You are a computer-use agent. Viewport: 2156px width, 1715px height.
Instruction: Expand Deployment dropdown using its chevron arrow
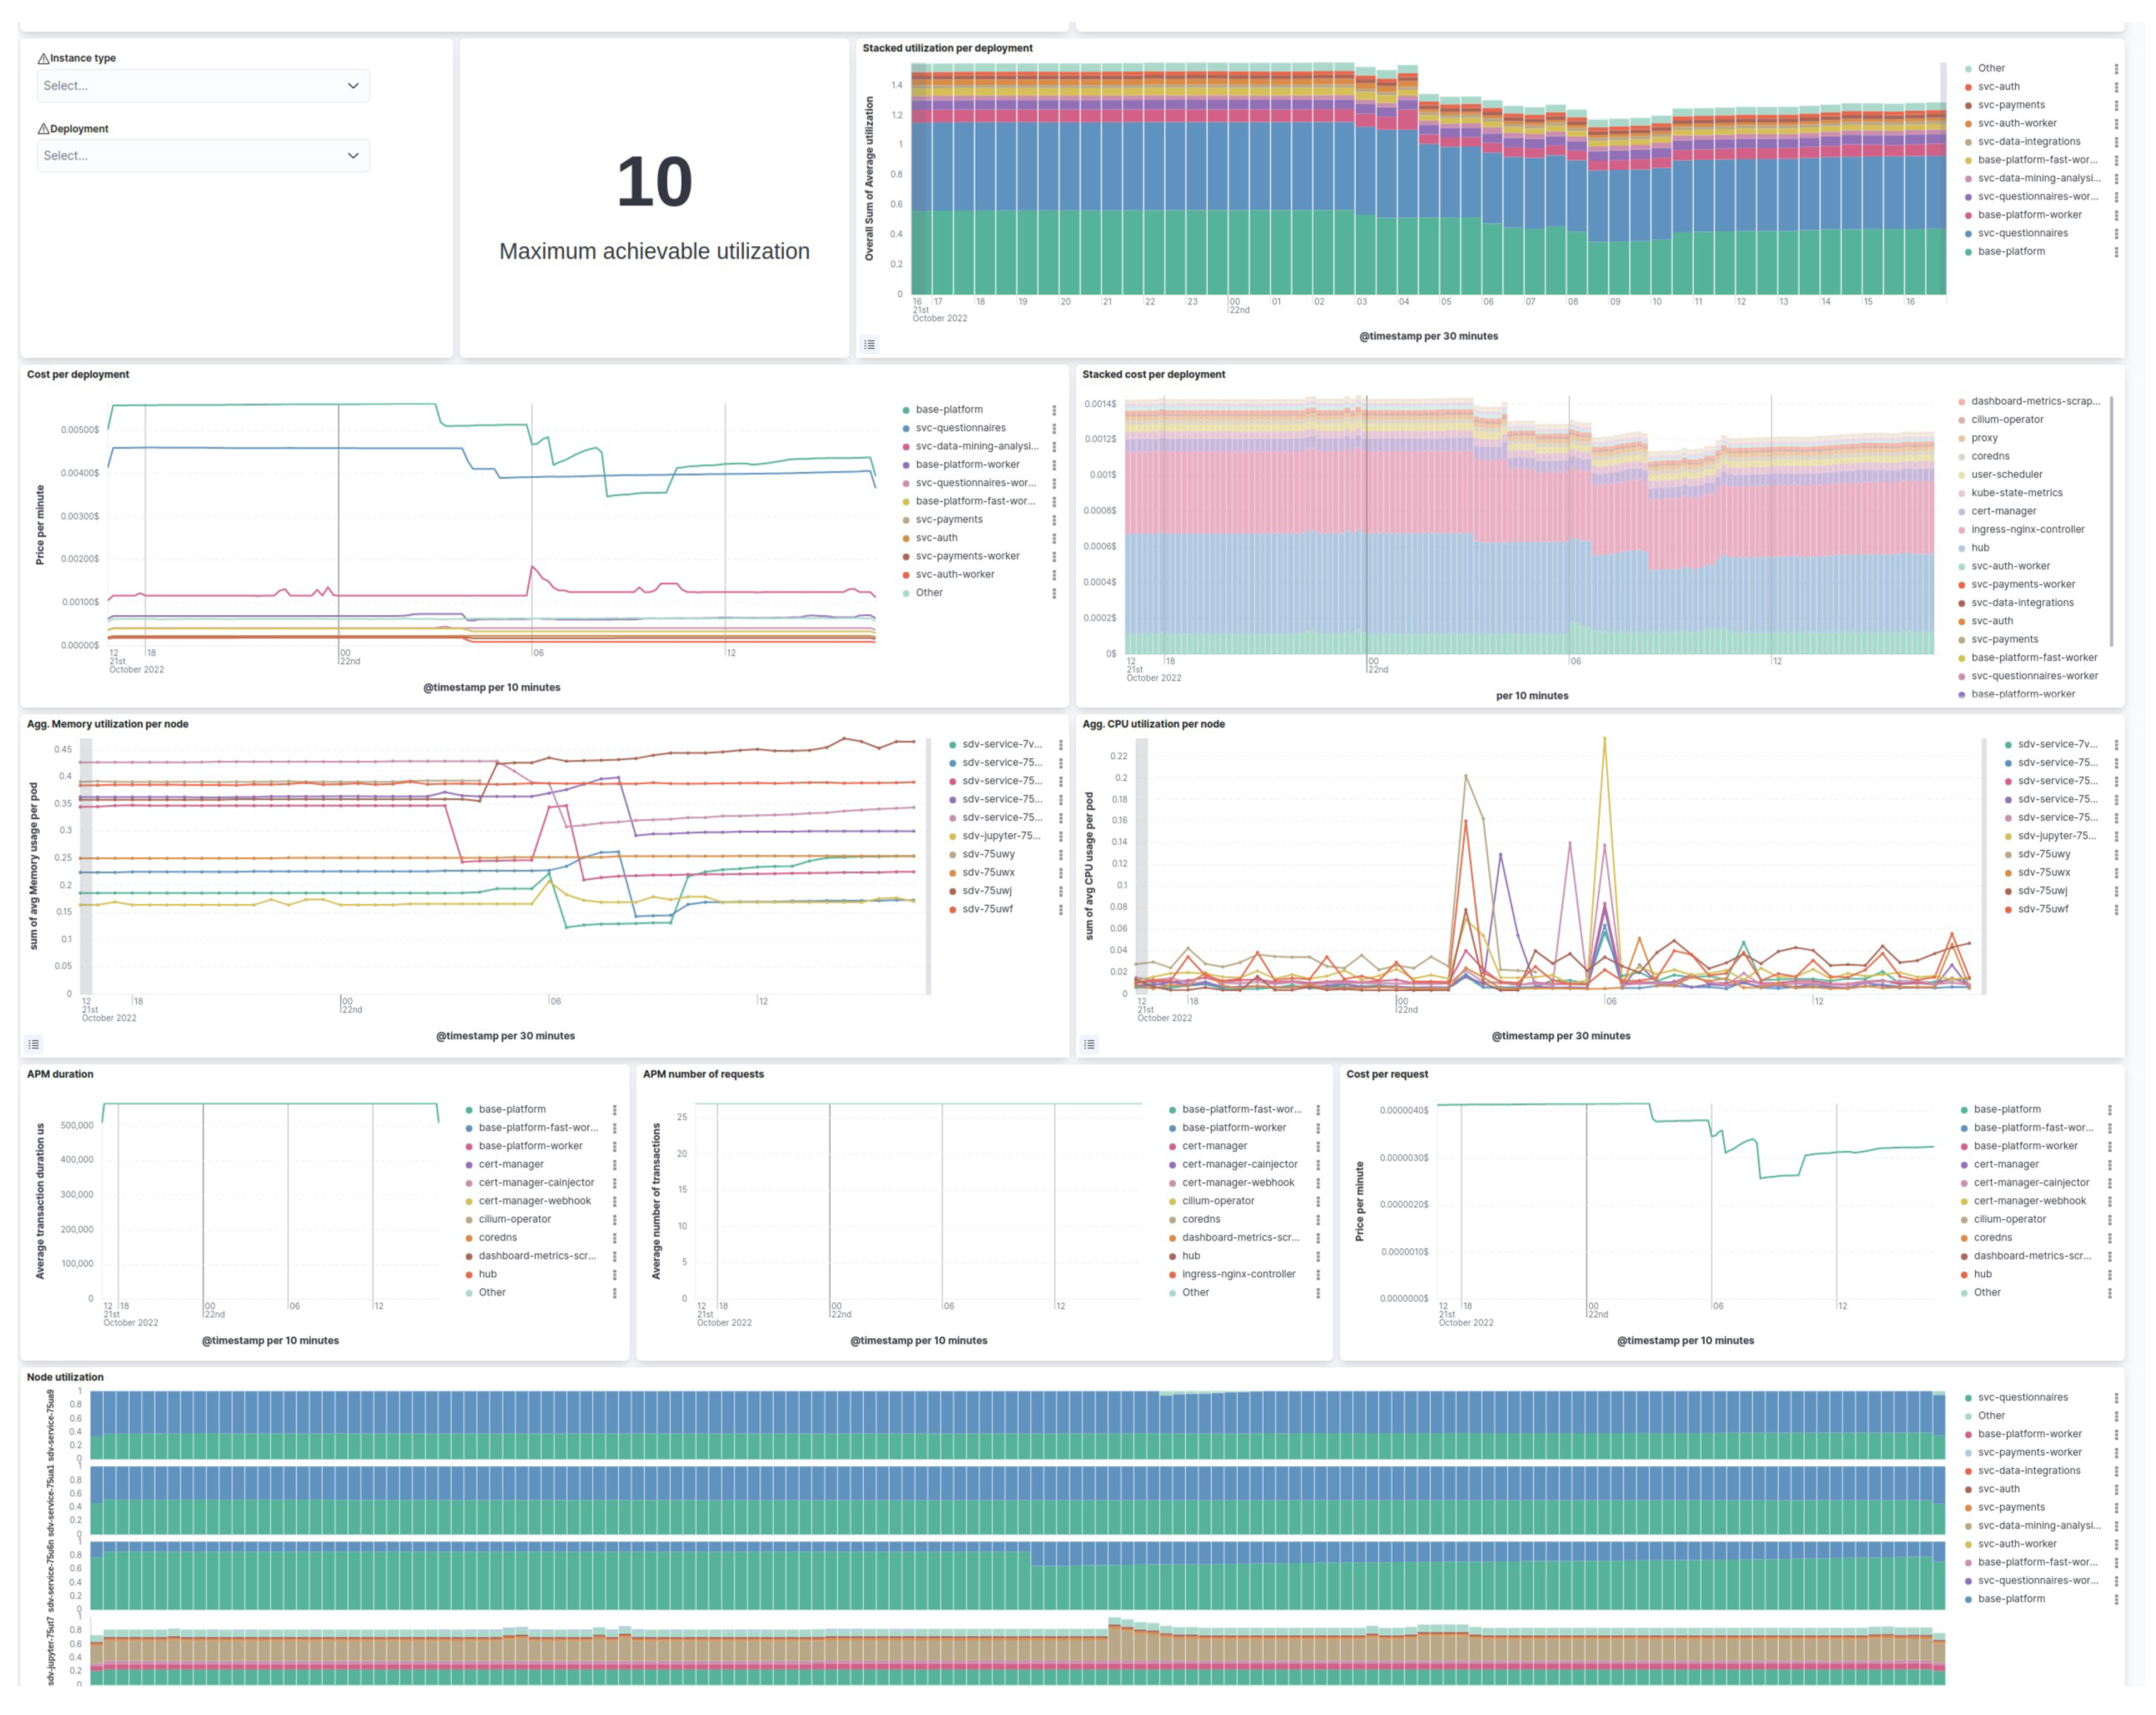click(x=352, y=156)
